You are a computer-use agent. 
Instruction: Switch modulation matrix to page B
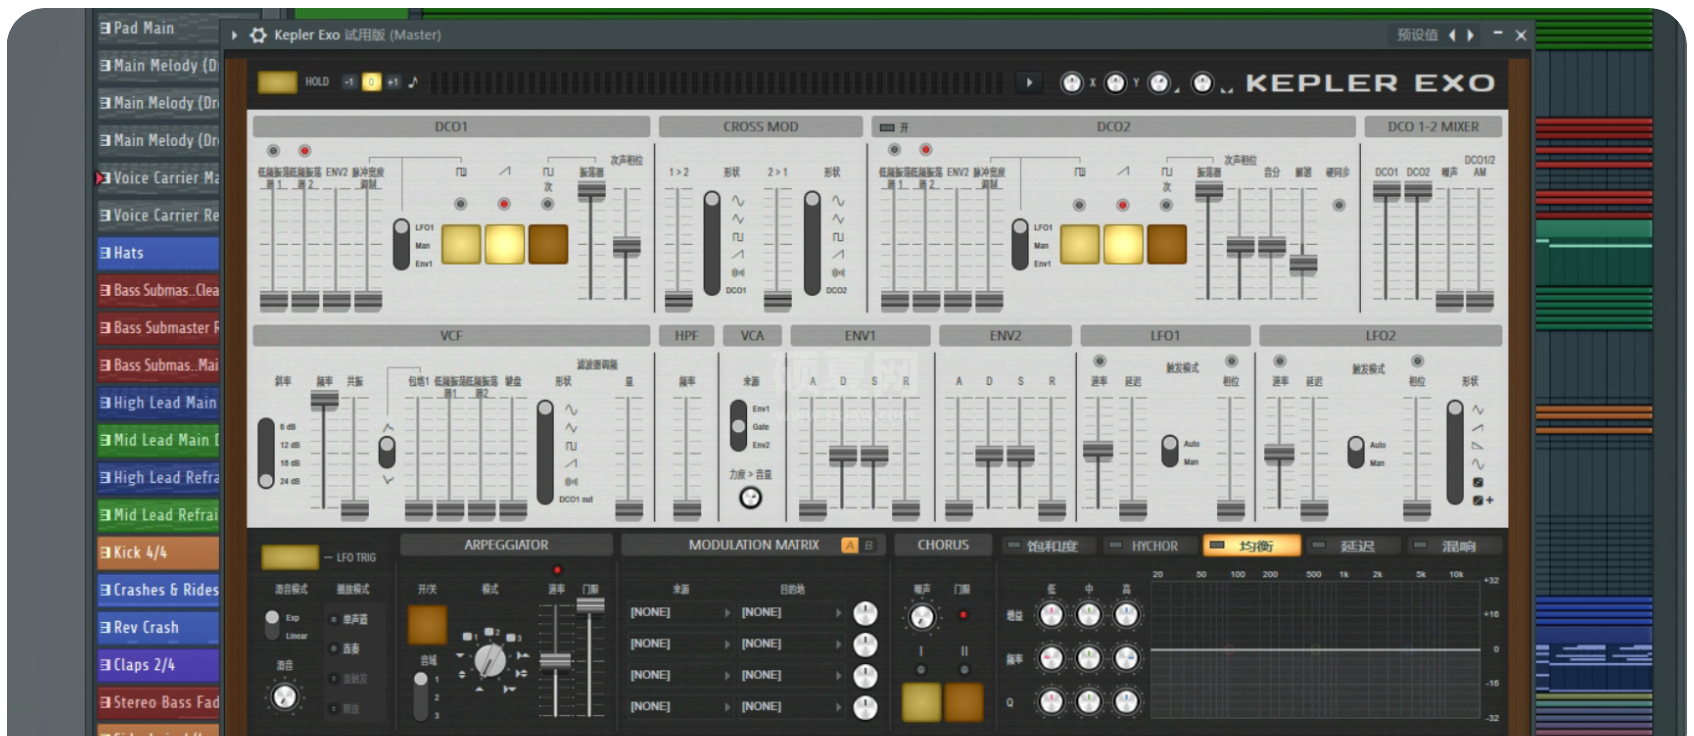pos(868,545)
